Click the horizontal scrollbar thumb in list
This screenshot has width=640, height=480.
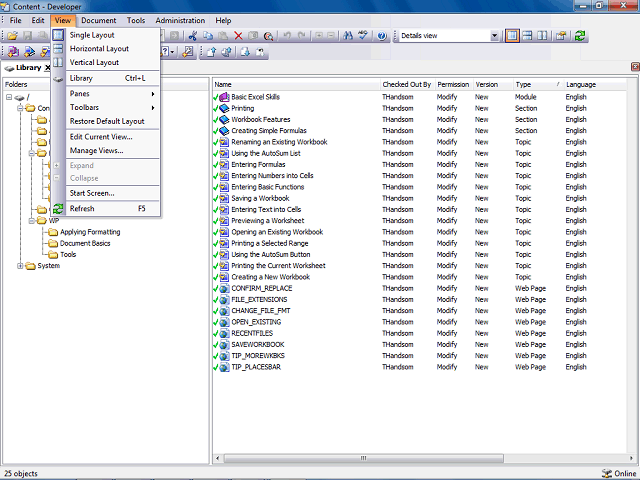tap(363, 458)
